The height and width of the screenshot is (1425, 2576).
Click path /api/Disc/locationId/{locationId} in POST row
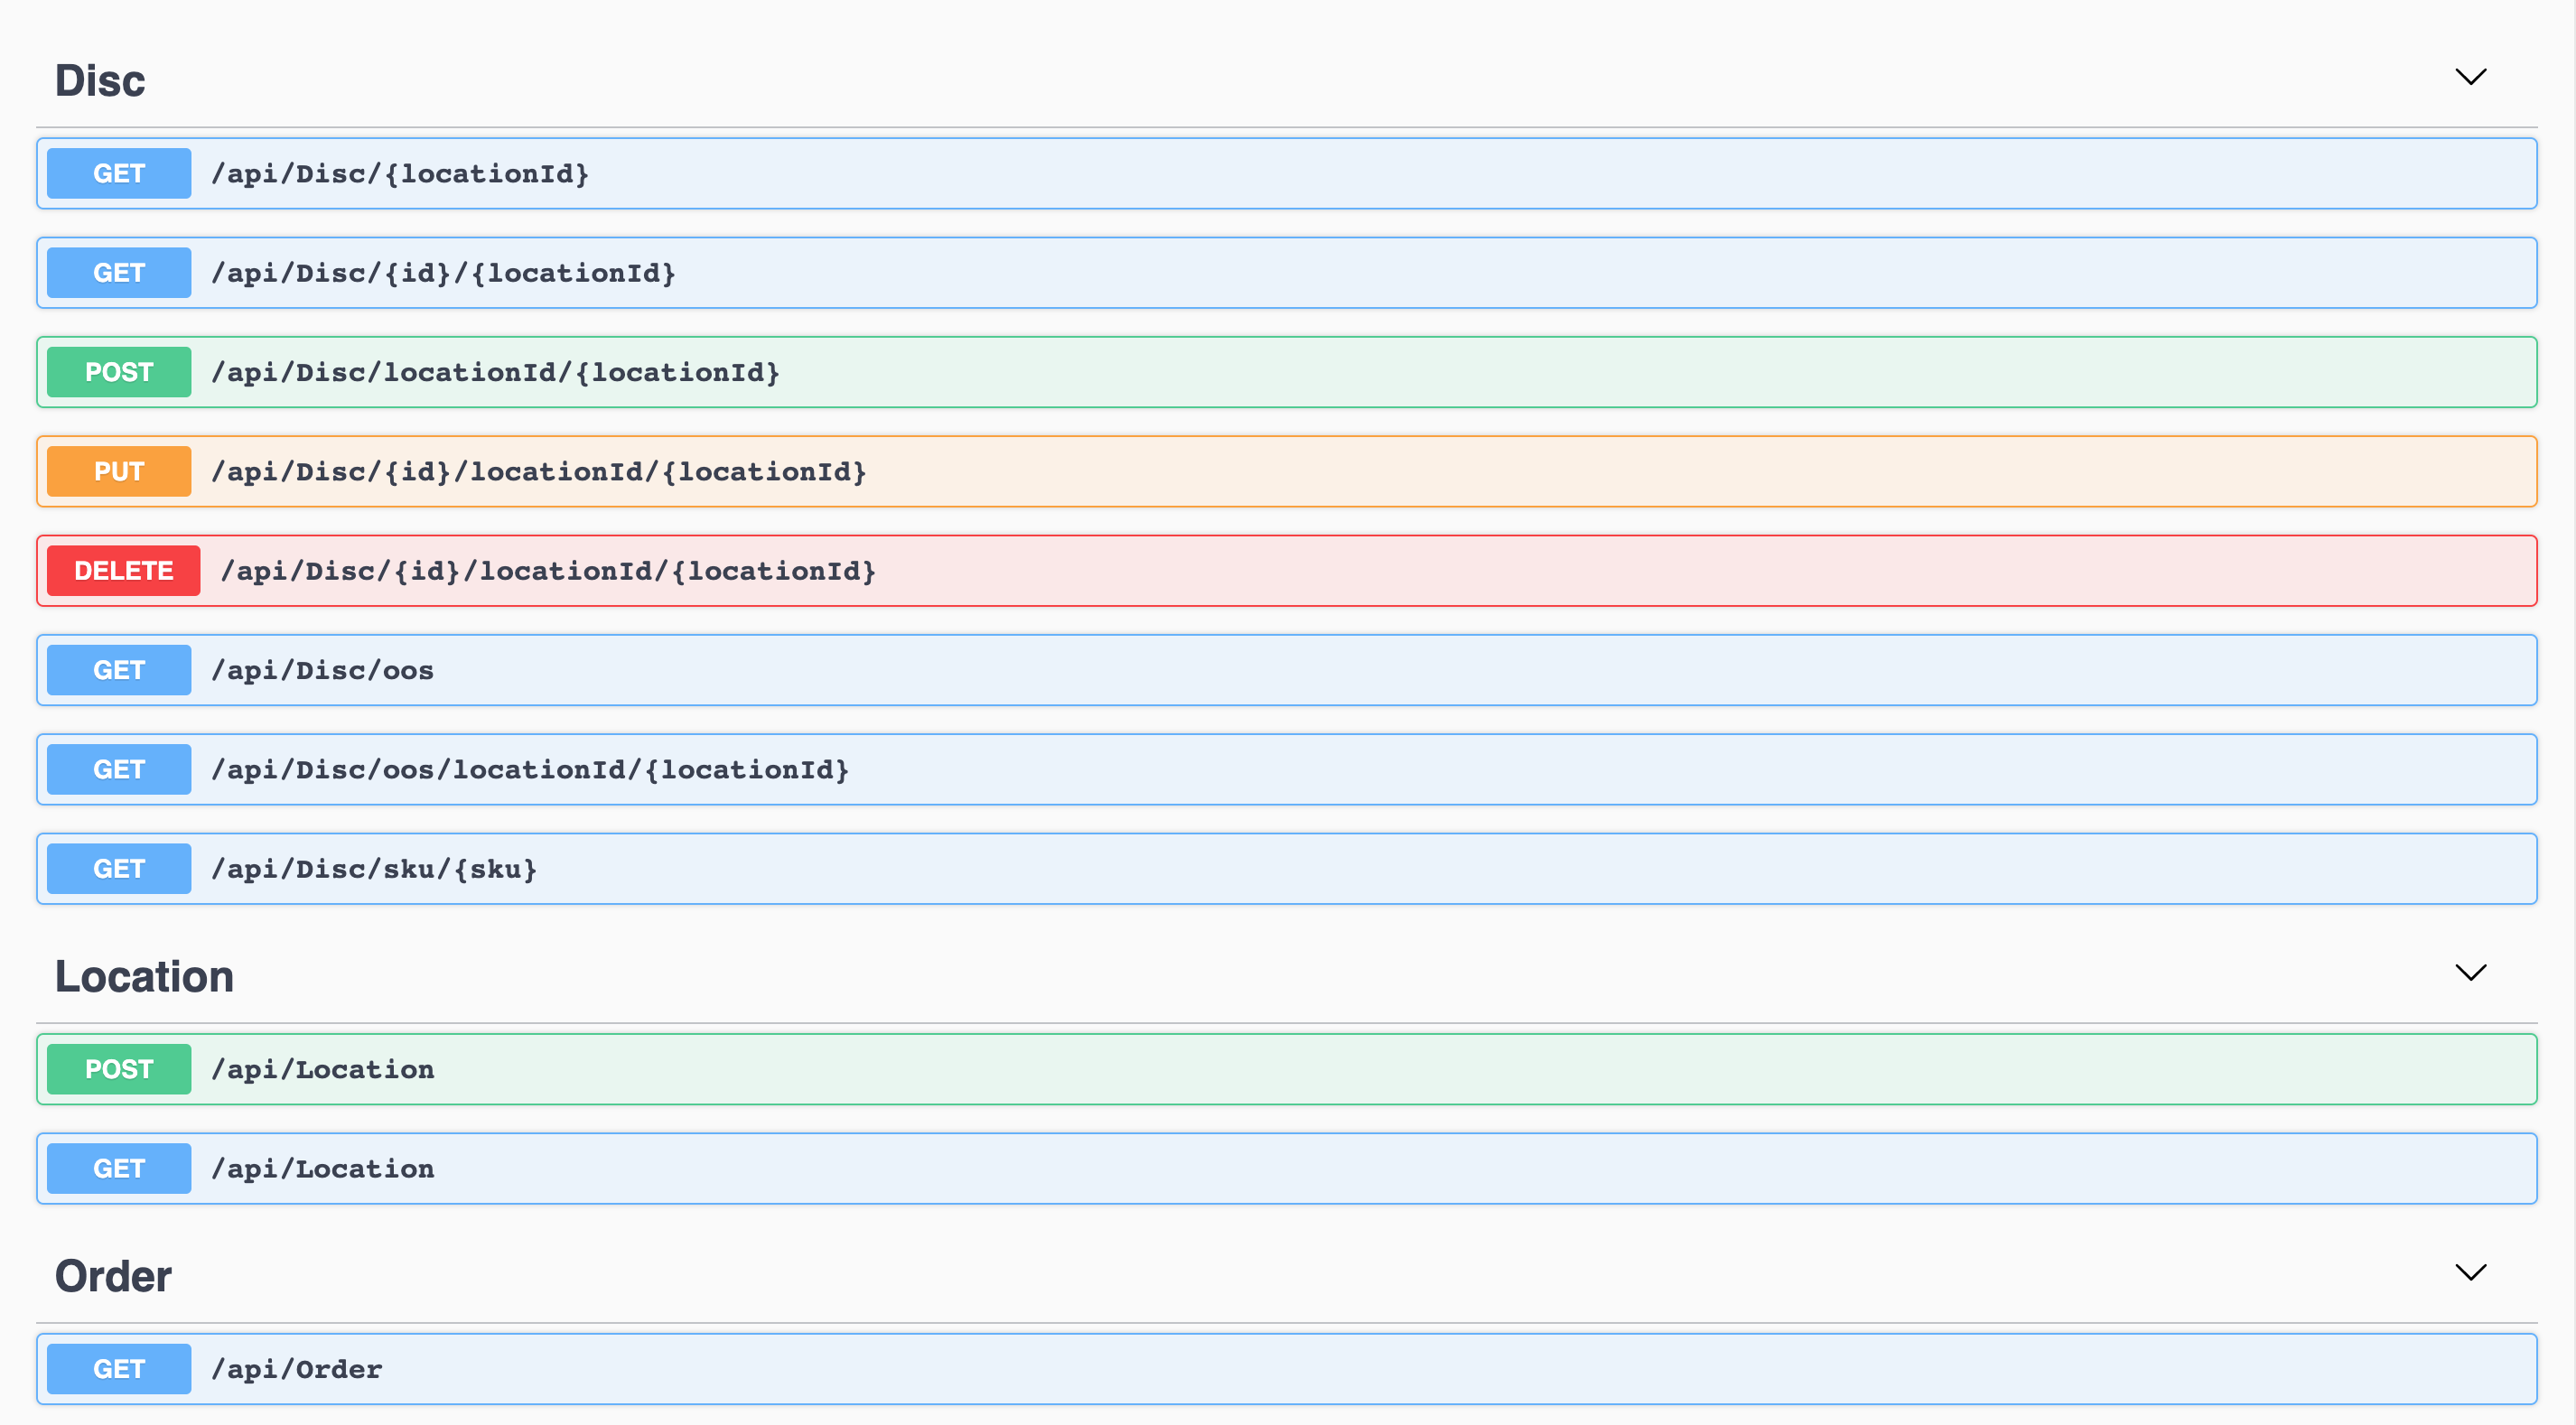click(x=495, y=372)
